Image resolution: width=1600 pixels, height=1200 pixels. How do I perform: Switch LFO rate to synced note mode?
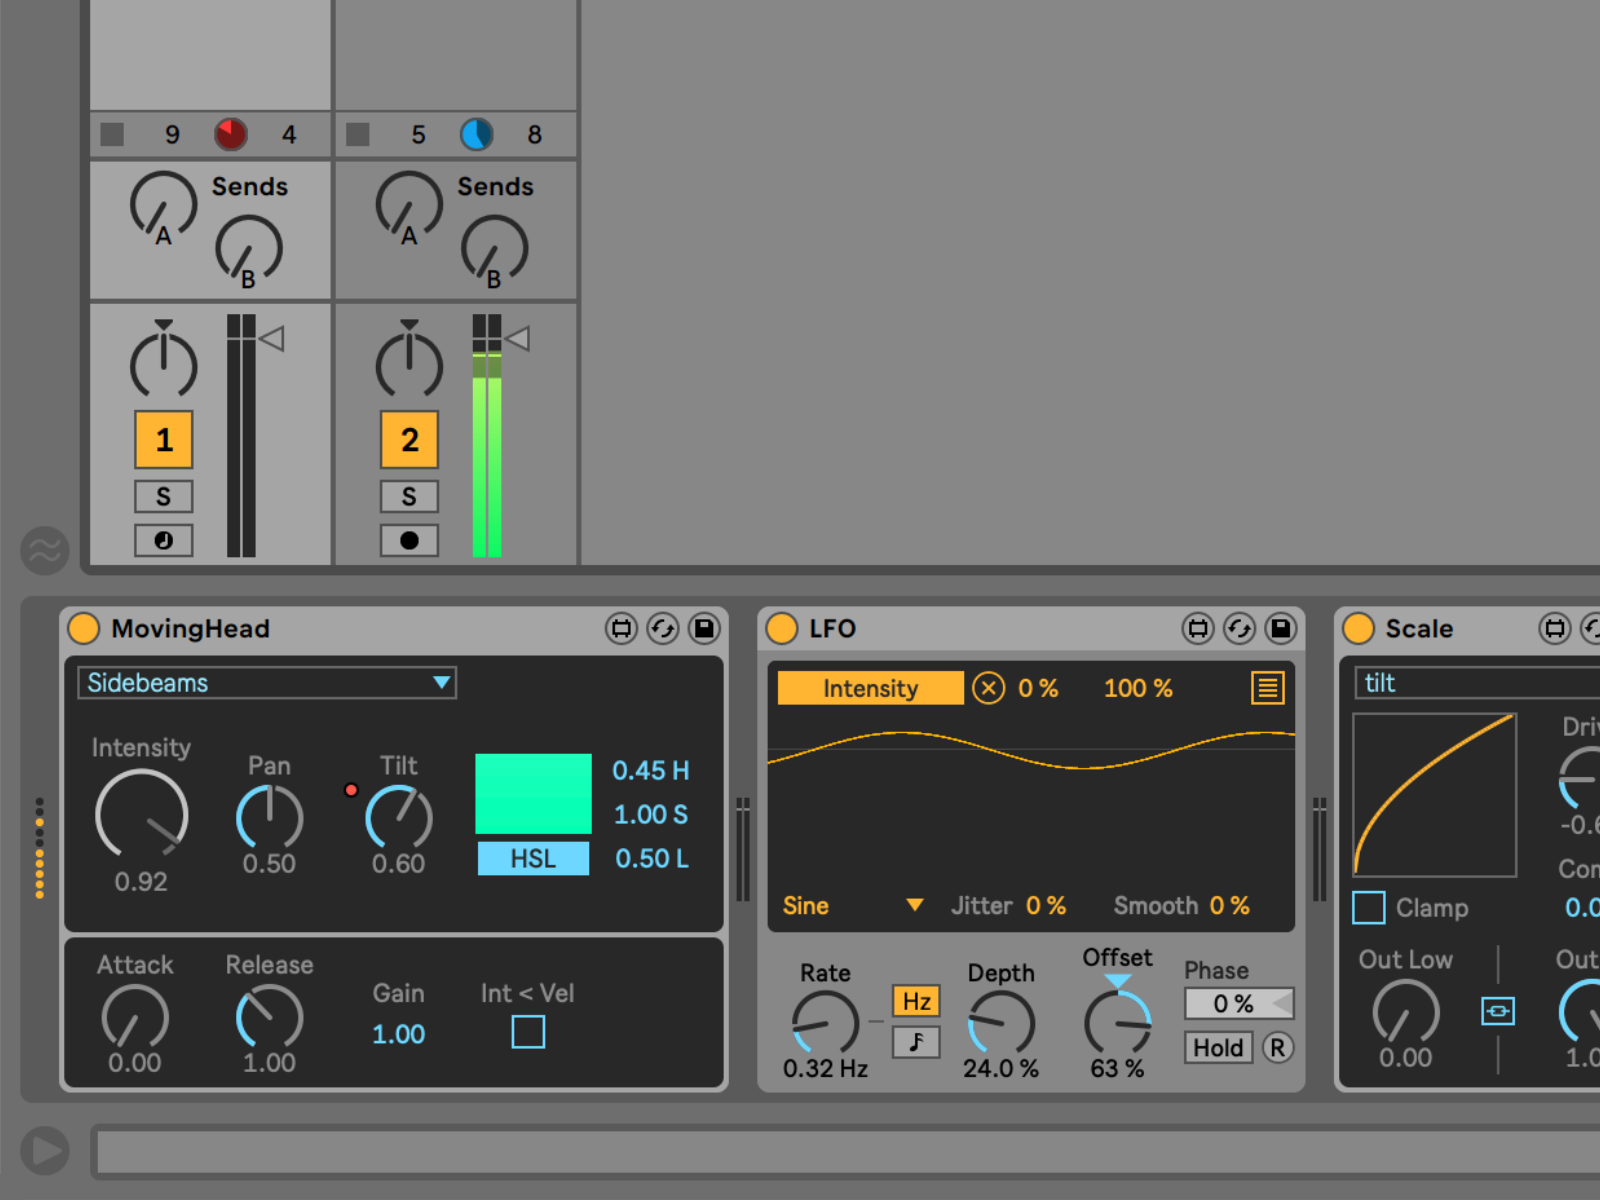[x=915, y=1042]
